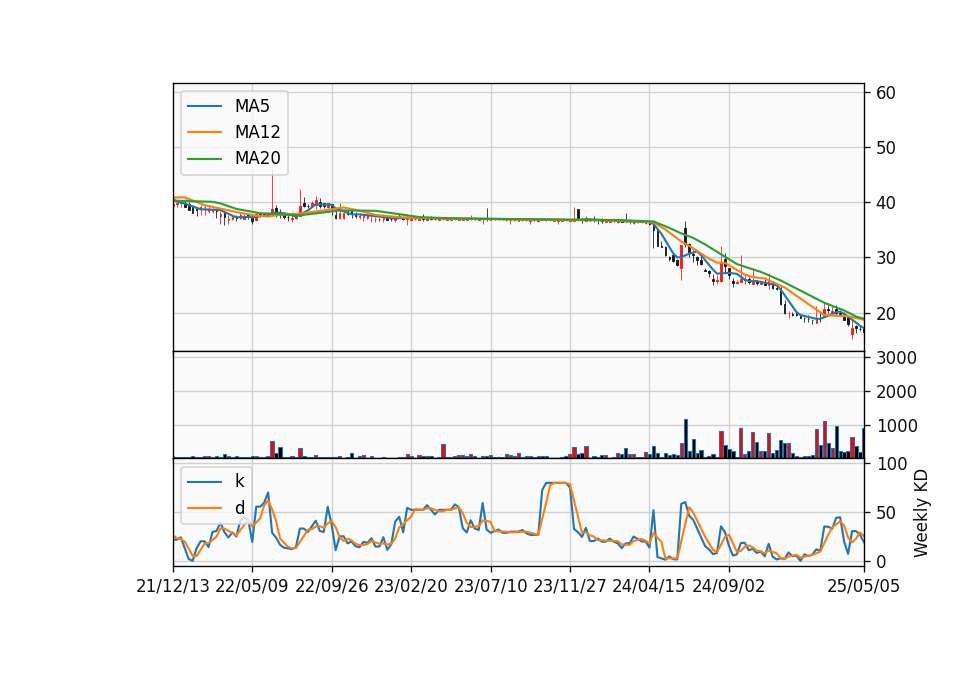Viewport: 960px width, 690px height.
Task: Click the price axis value 50
Action: (x=886, y=148)
